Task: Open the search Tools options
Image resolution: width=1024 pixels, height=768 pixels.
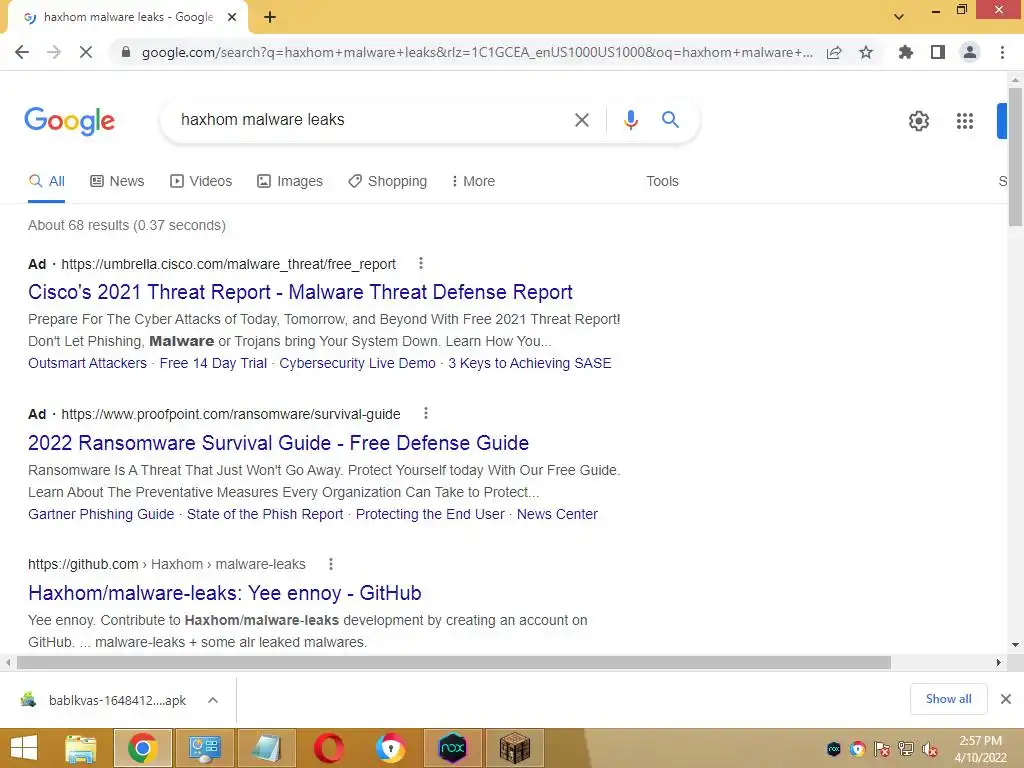Action: (662, 182)
